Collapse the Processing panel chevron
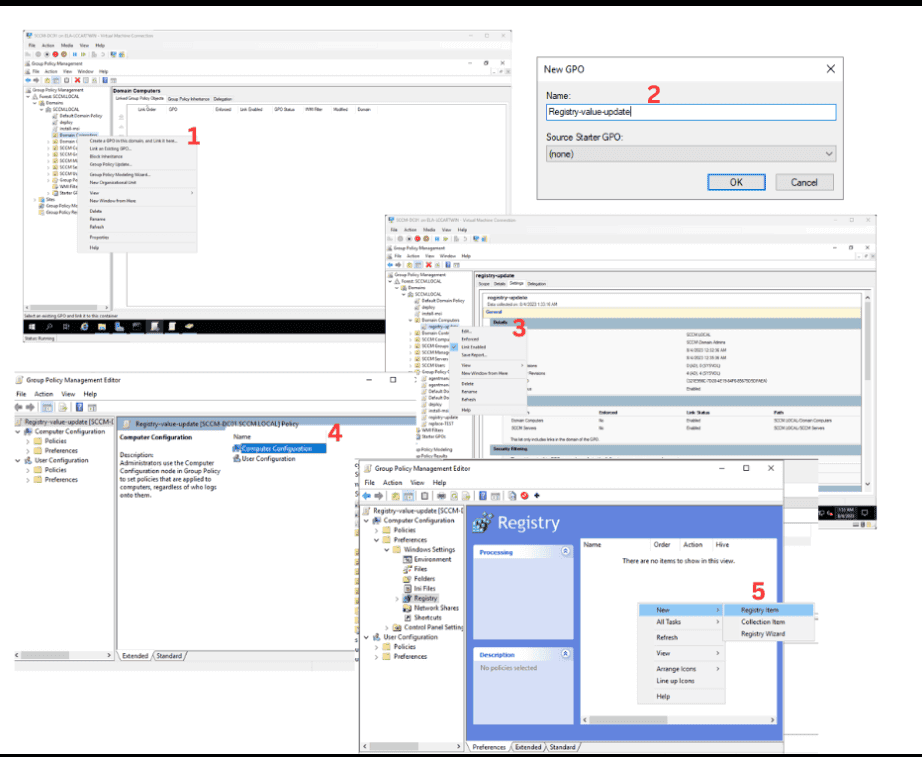922x757 pixels. (564, 550)
